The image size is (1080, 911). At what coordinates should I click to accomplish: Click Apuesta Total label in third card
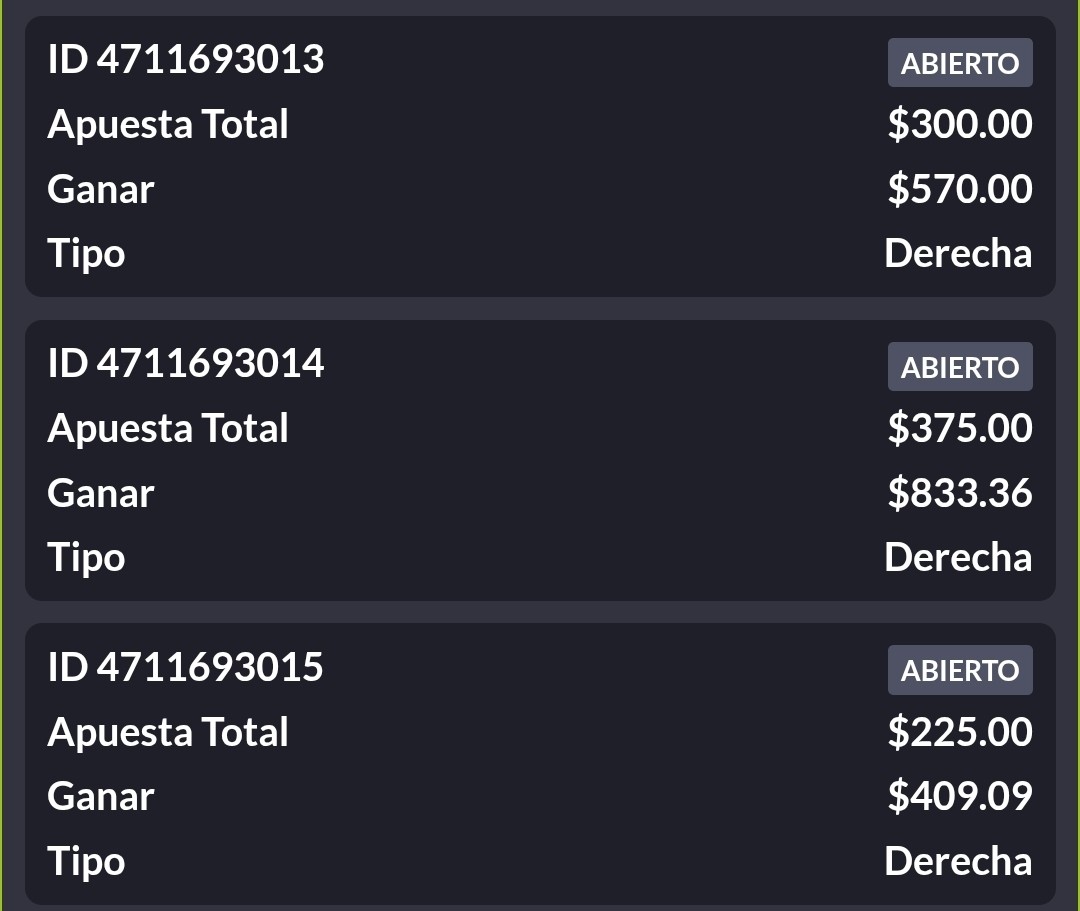pyautogui.click(x=168, y=732)
